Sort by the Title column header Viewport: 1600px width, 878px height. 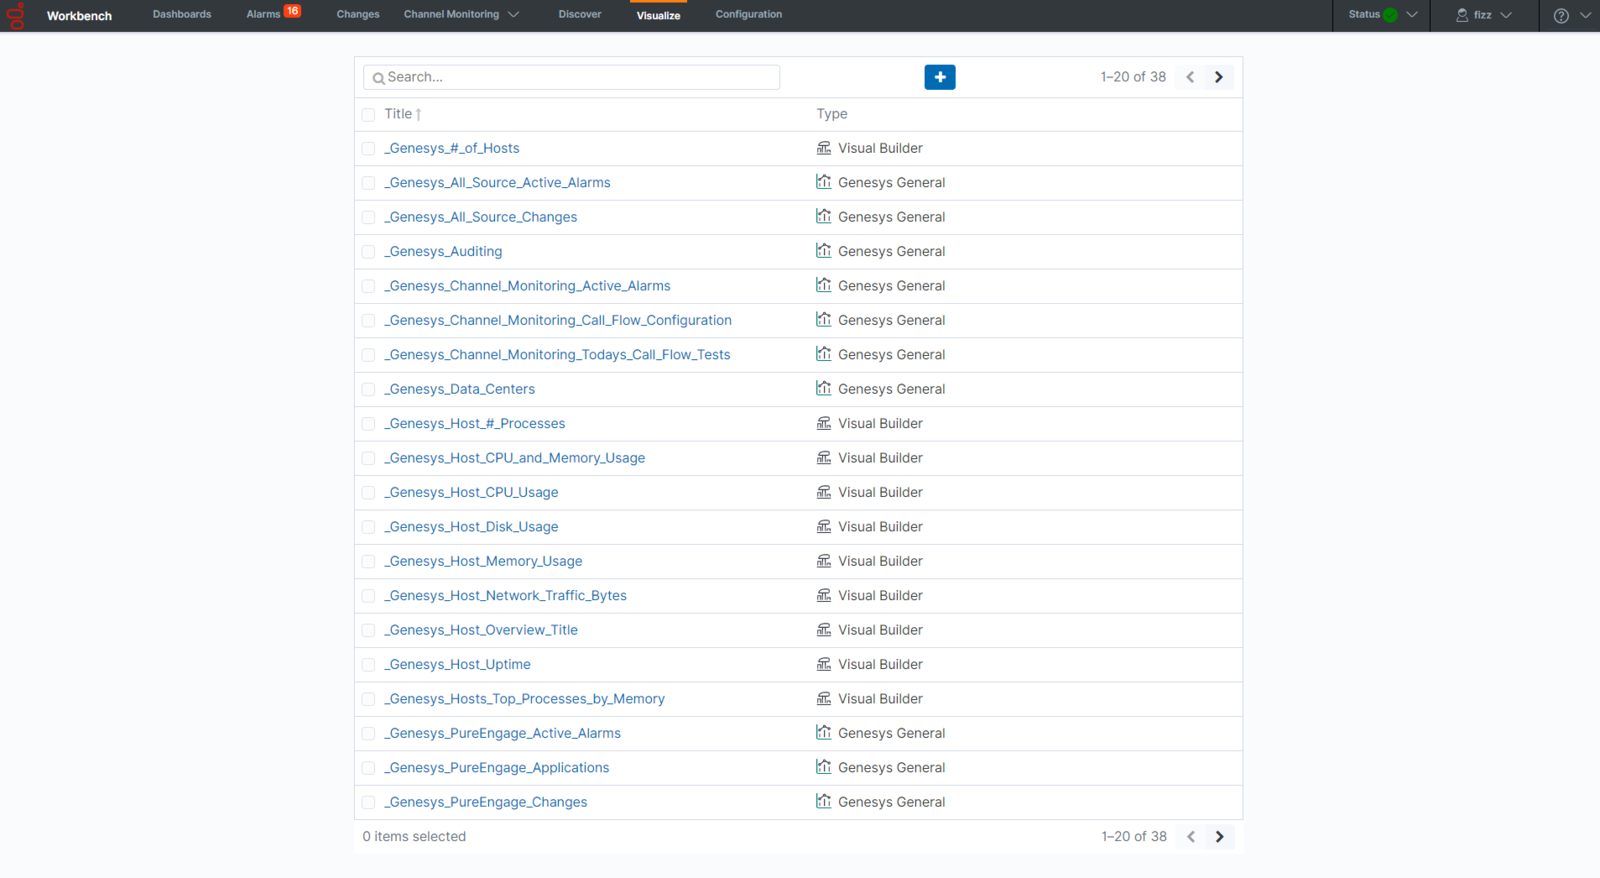[x=403, y=114]
